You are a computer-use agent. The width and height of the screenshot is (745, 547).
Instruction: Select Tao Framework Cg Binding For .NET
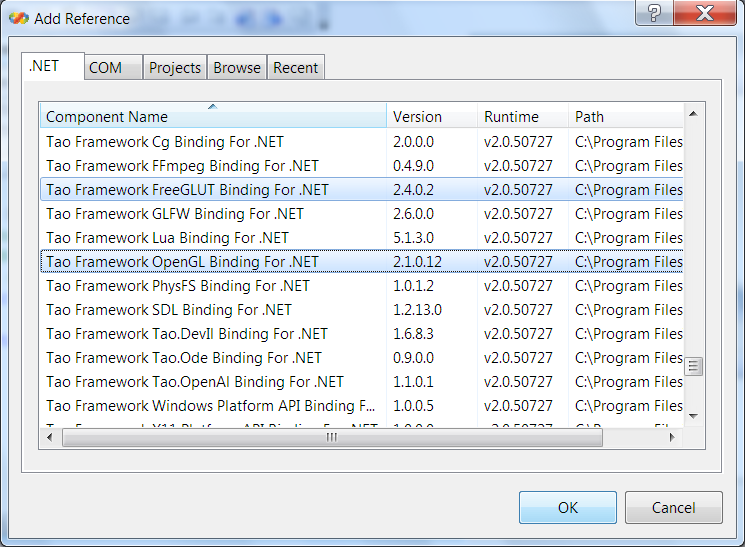(x=362, y=142)
